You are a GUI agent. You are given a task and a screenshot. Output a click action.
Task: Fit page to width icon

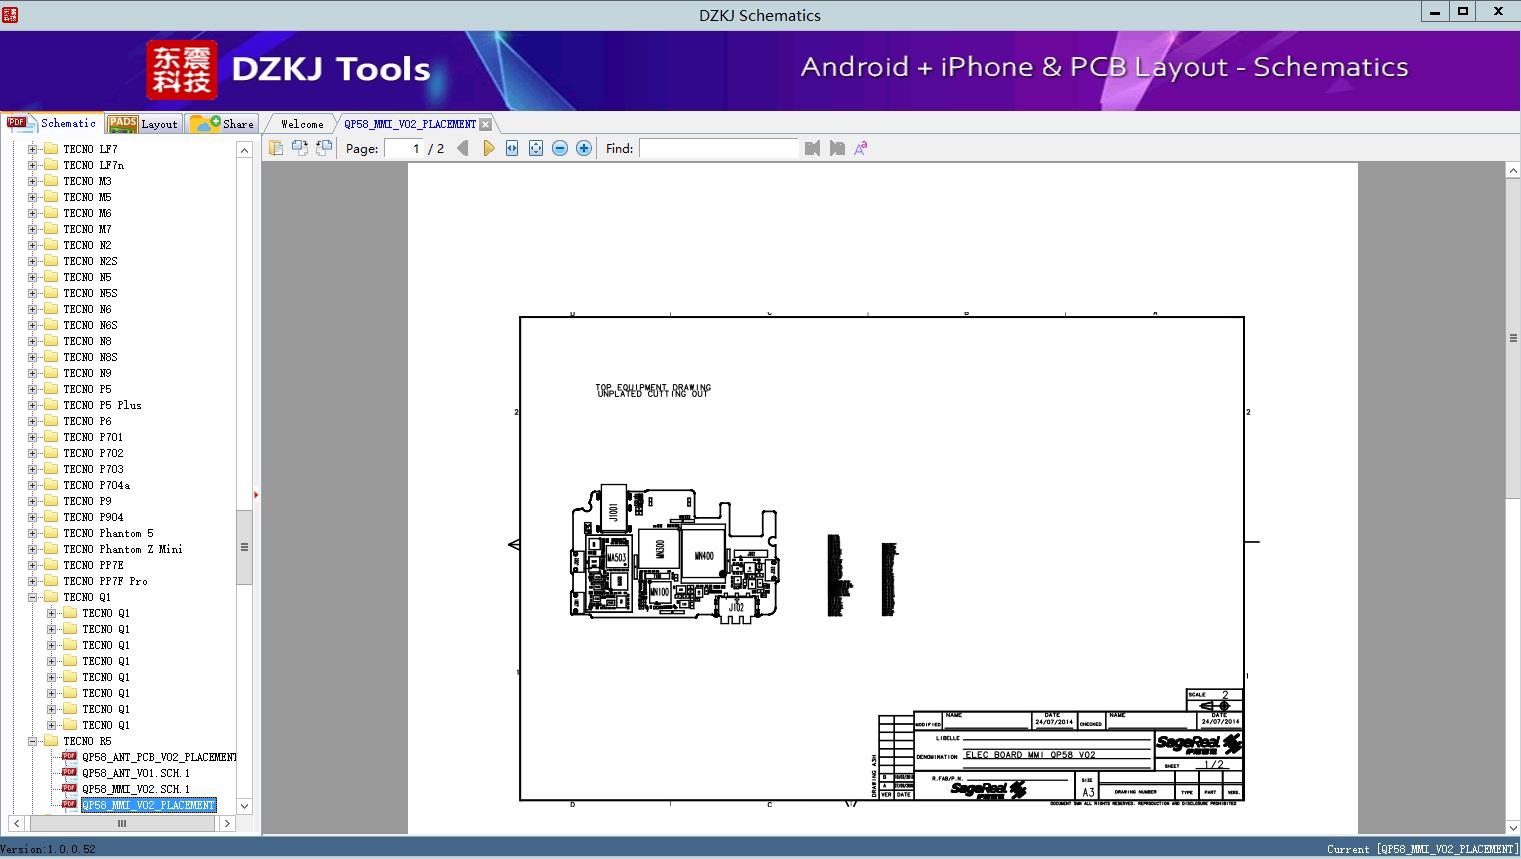click(x=512, y=148)
